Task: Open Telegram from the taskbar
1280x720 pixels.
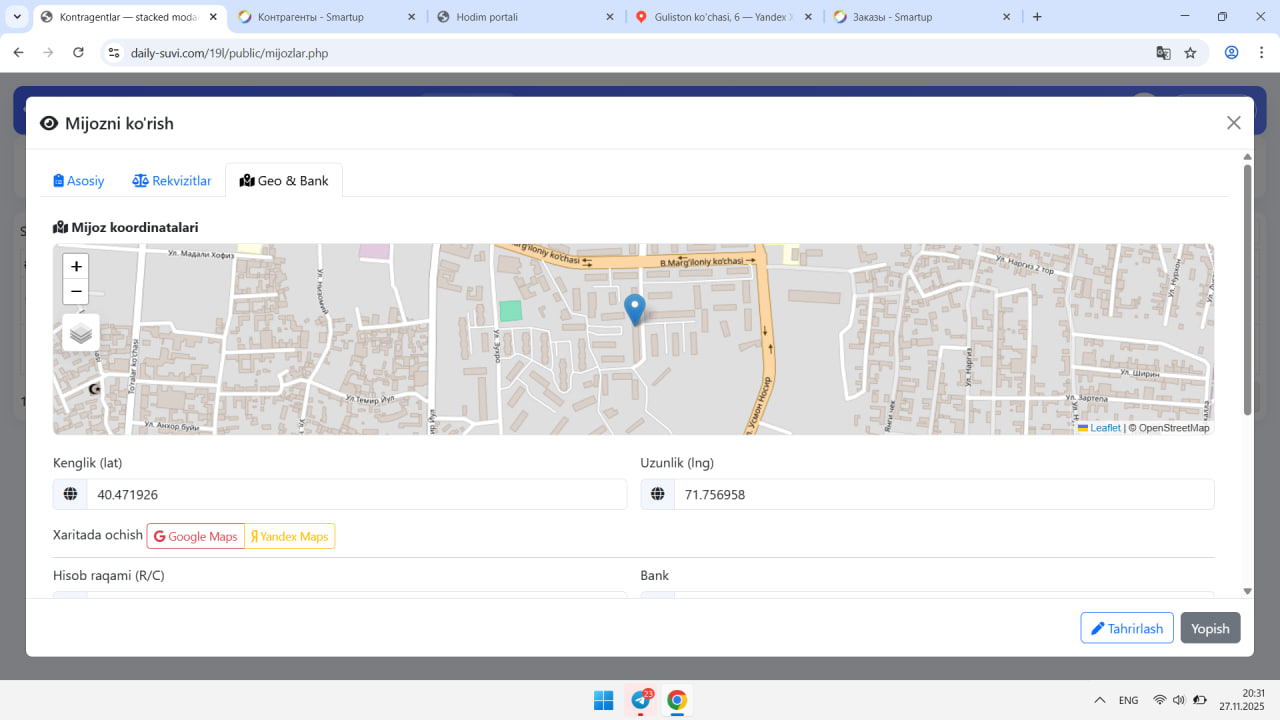Action: [x=640, y=700]
